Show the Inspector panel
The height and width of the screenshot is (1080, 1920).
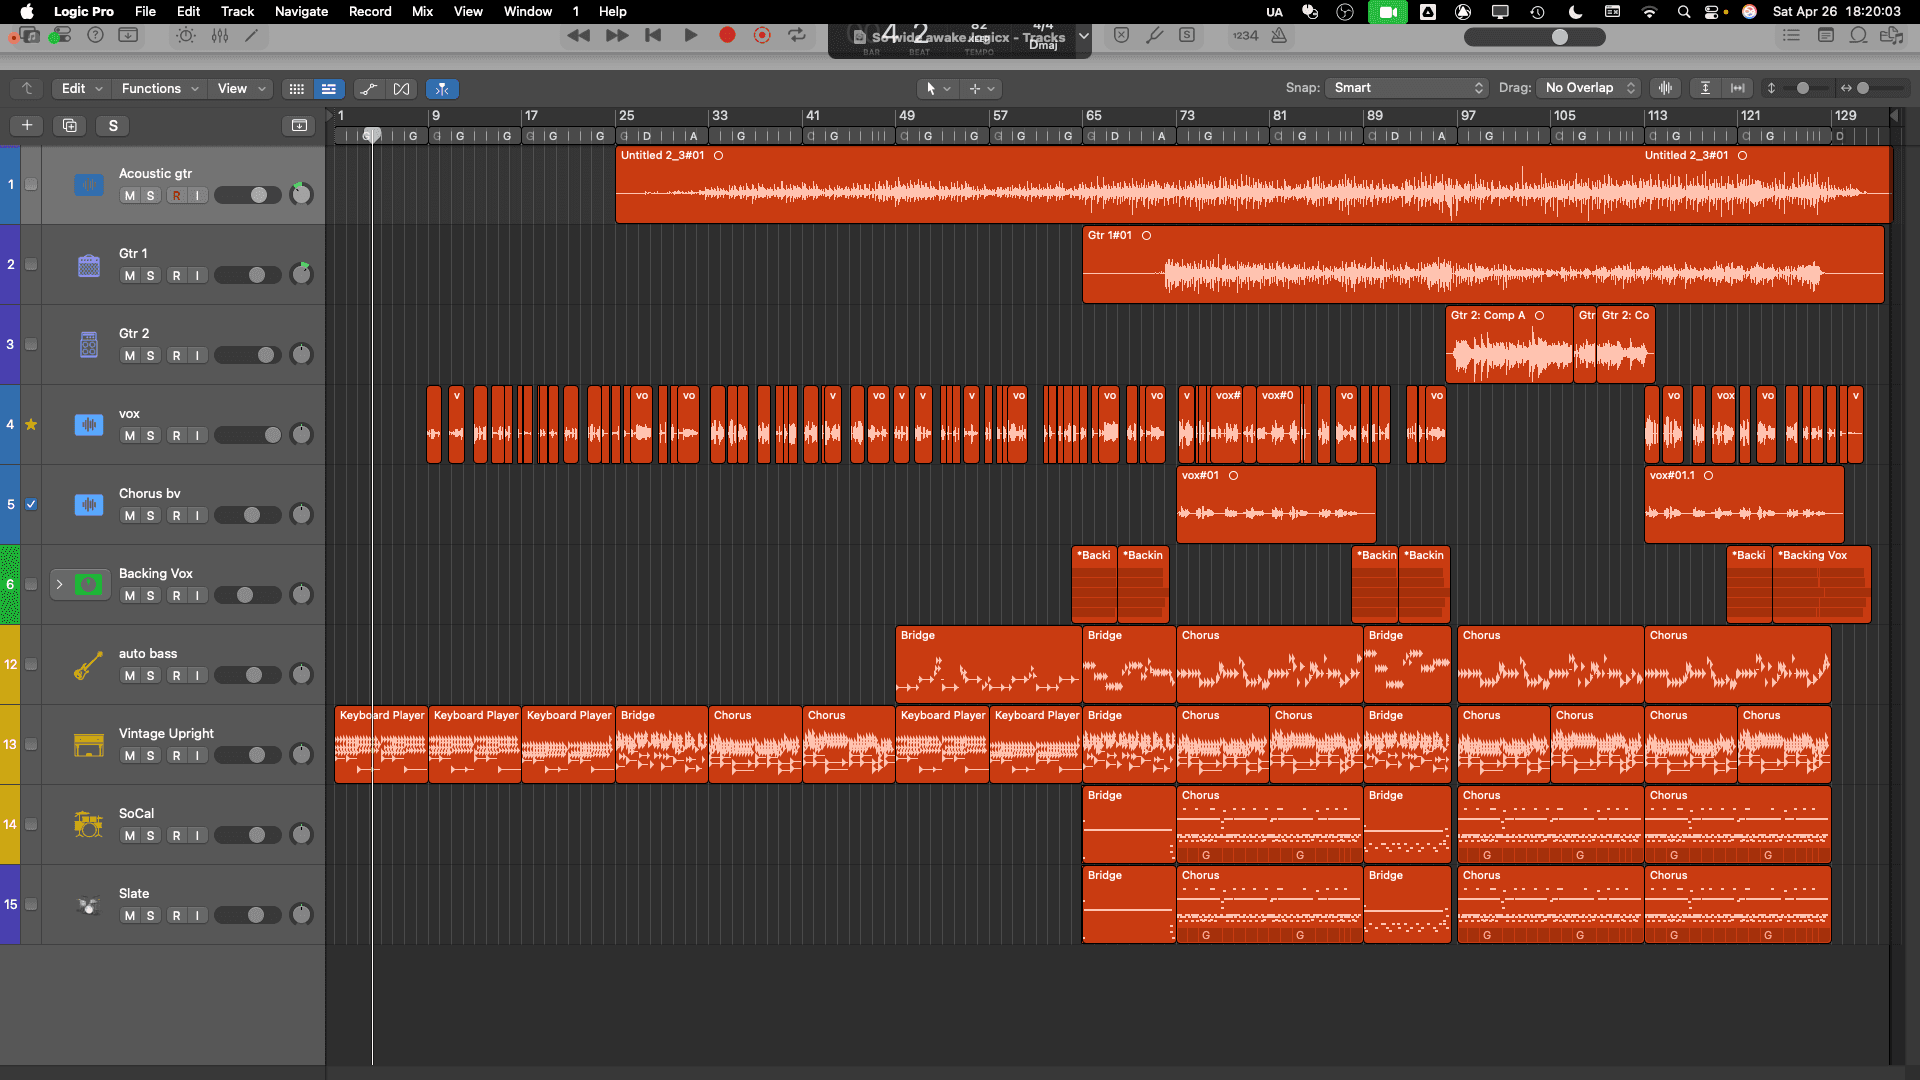[60, 35]
